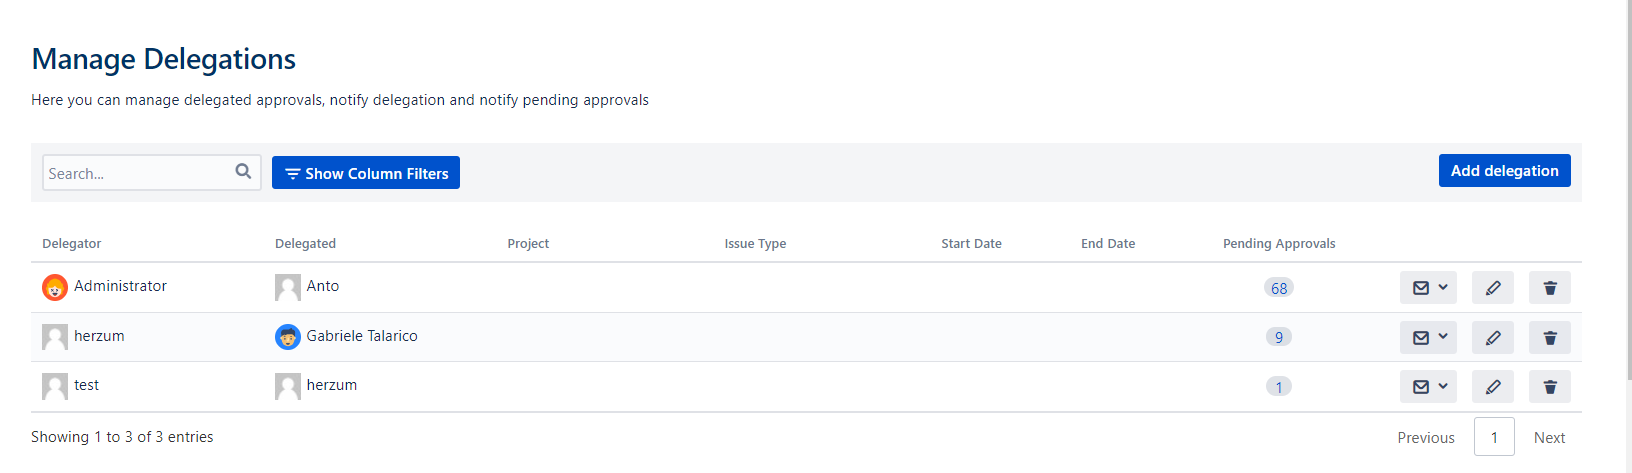
Task: Open the 68 pending approvals badge
Action: (x=1279, y=288)
